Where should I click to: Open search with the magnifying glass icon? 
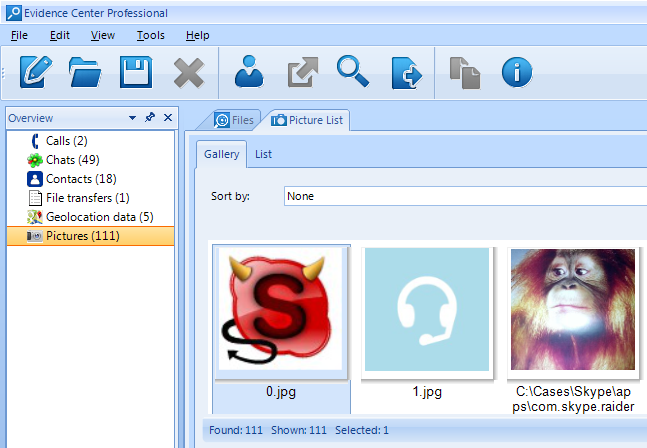click(x=353, y=71)
